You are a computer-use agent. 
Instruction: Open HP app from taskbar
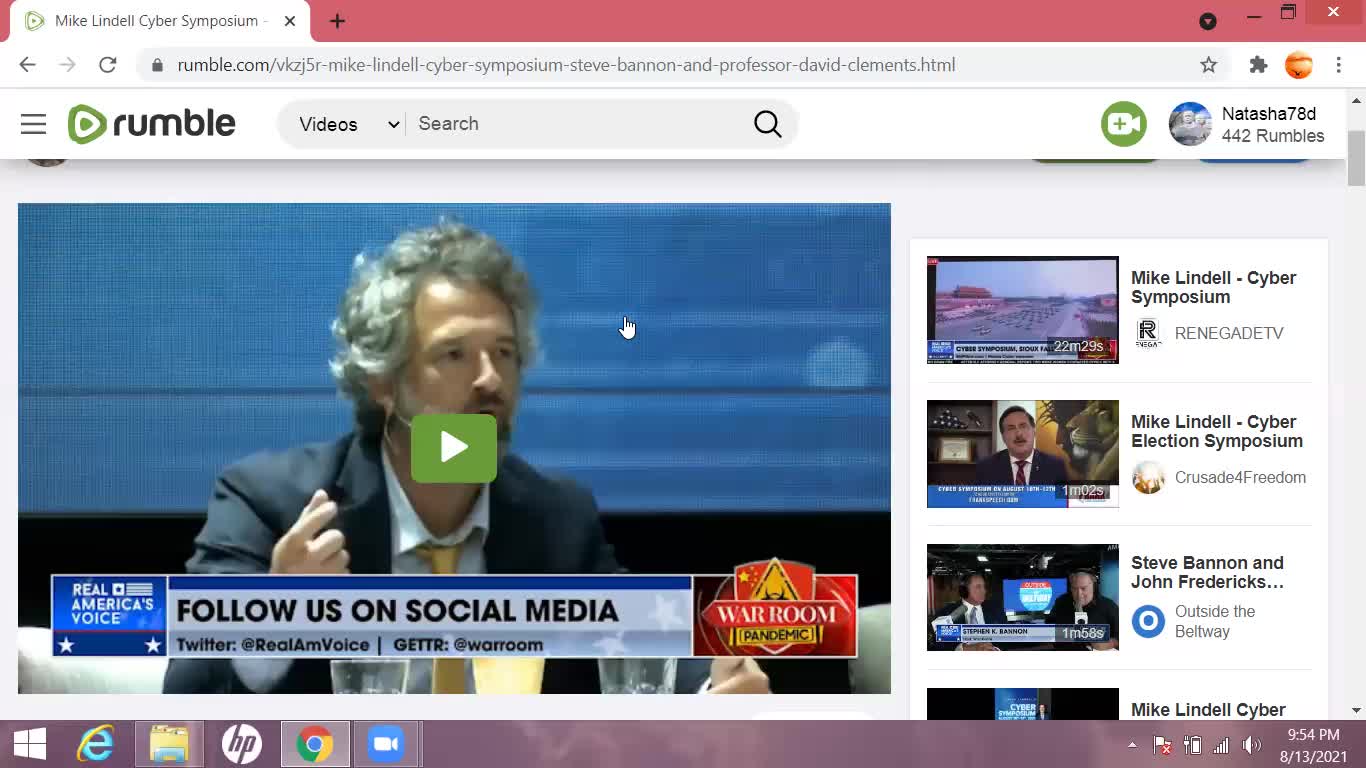coord(241,744)
